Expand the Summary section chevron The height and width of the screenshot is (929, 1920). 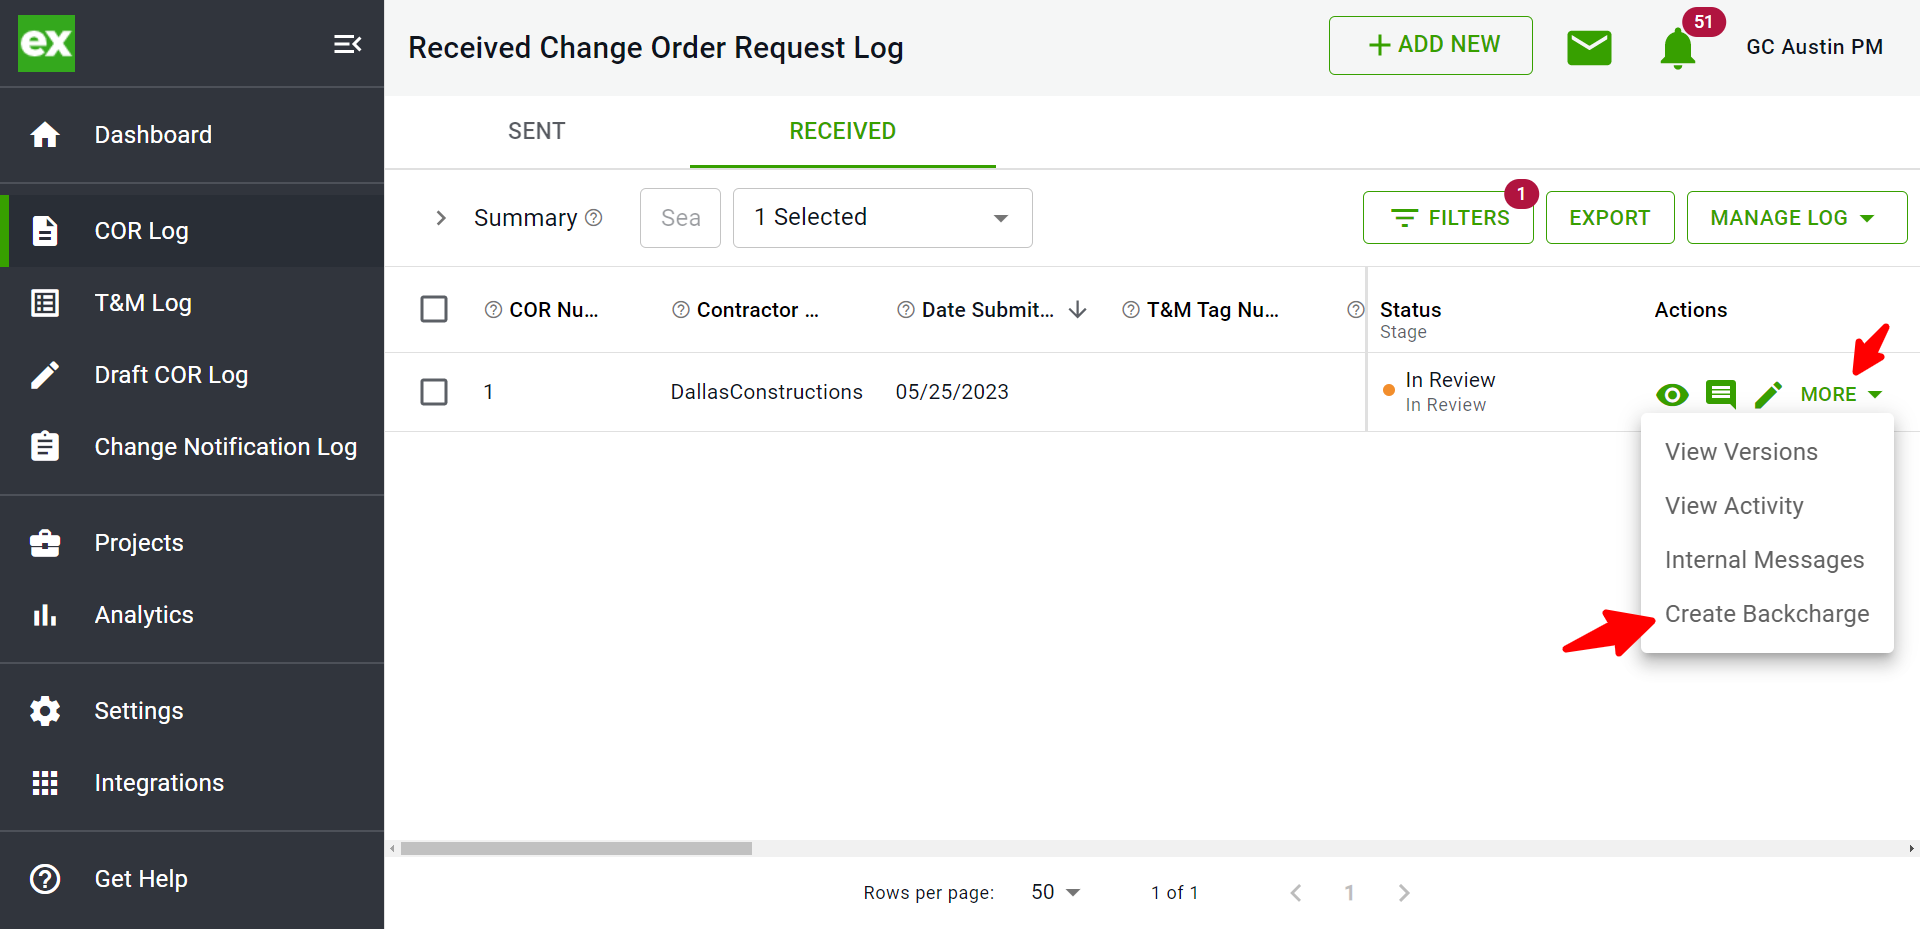tap(441, 218)
